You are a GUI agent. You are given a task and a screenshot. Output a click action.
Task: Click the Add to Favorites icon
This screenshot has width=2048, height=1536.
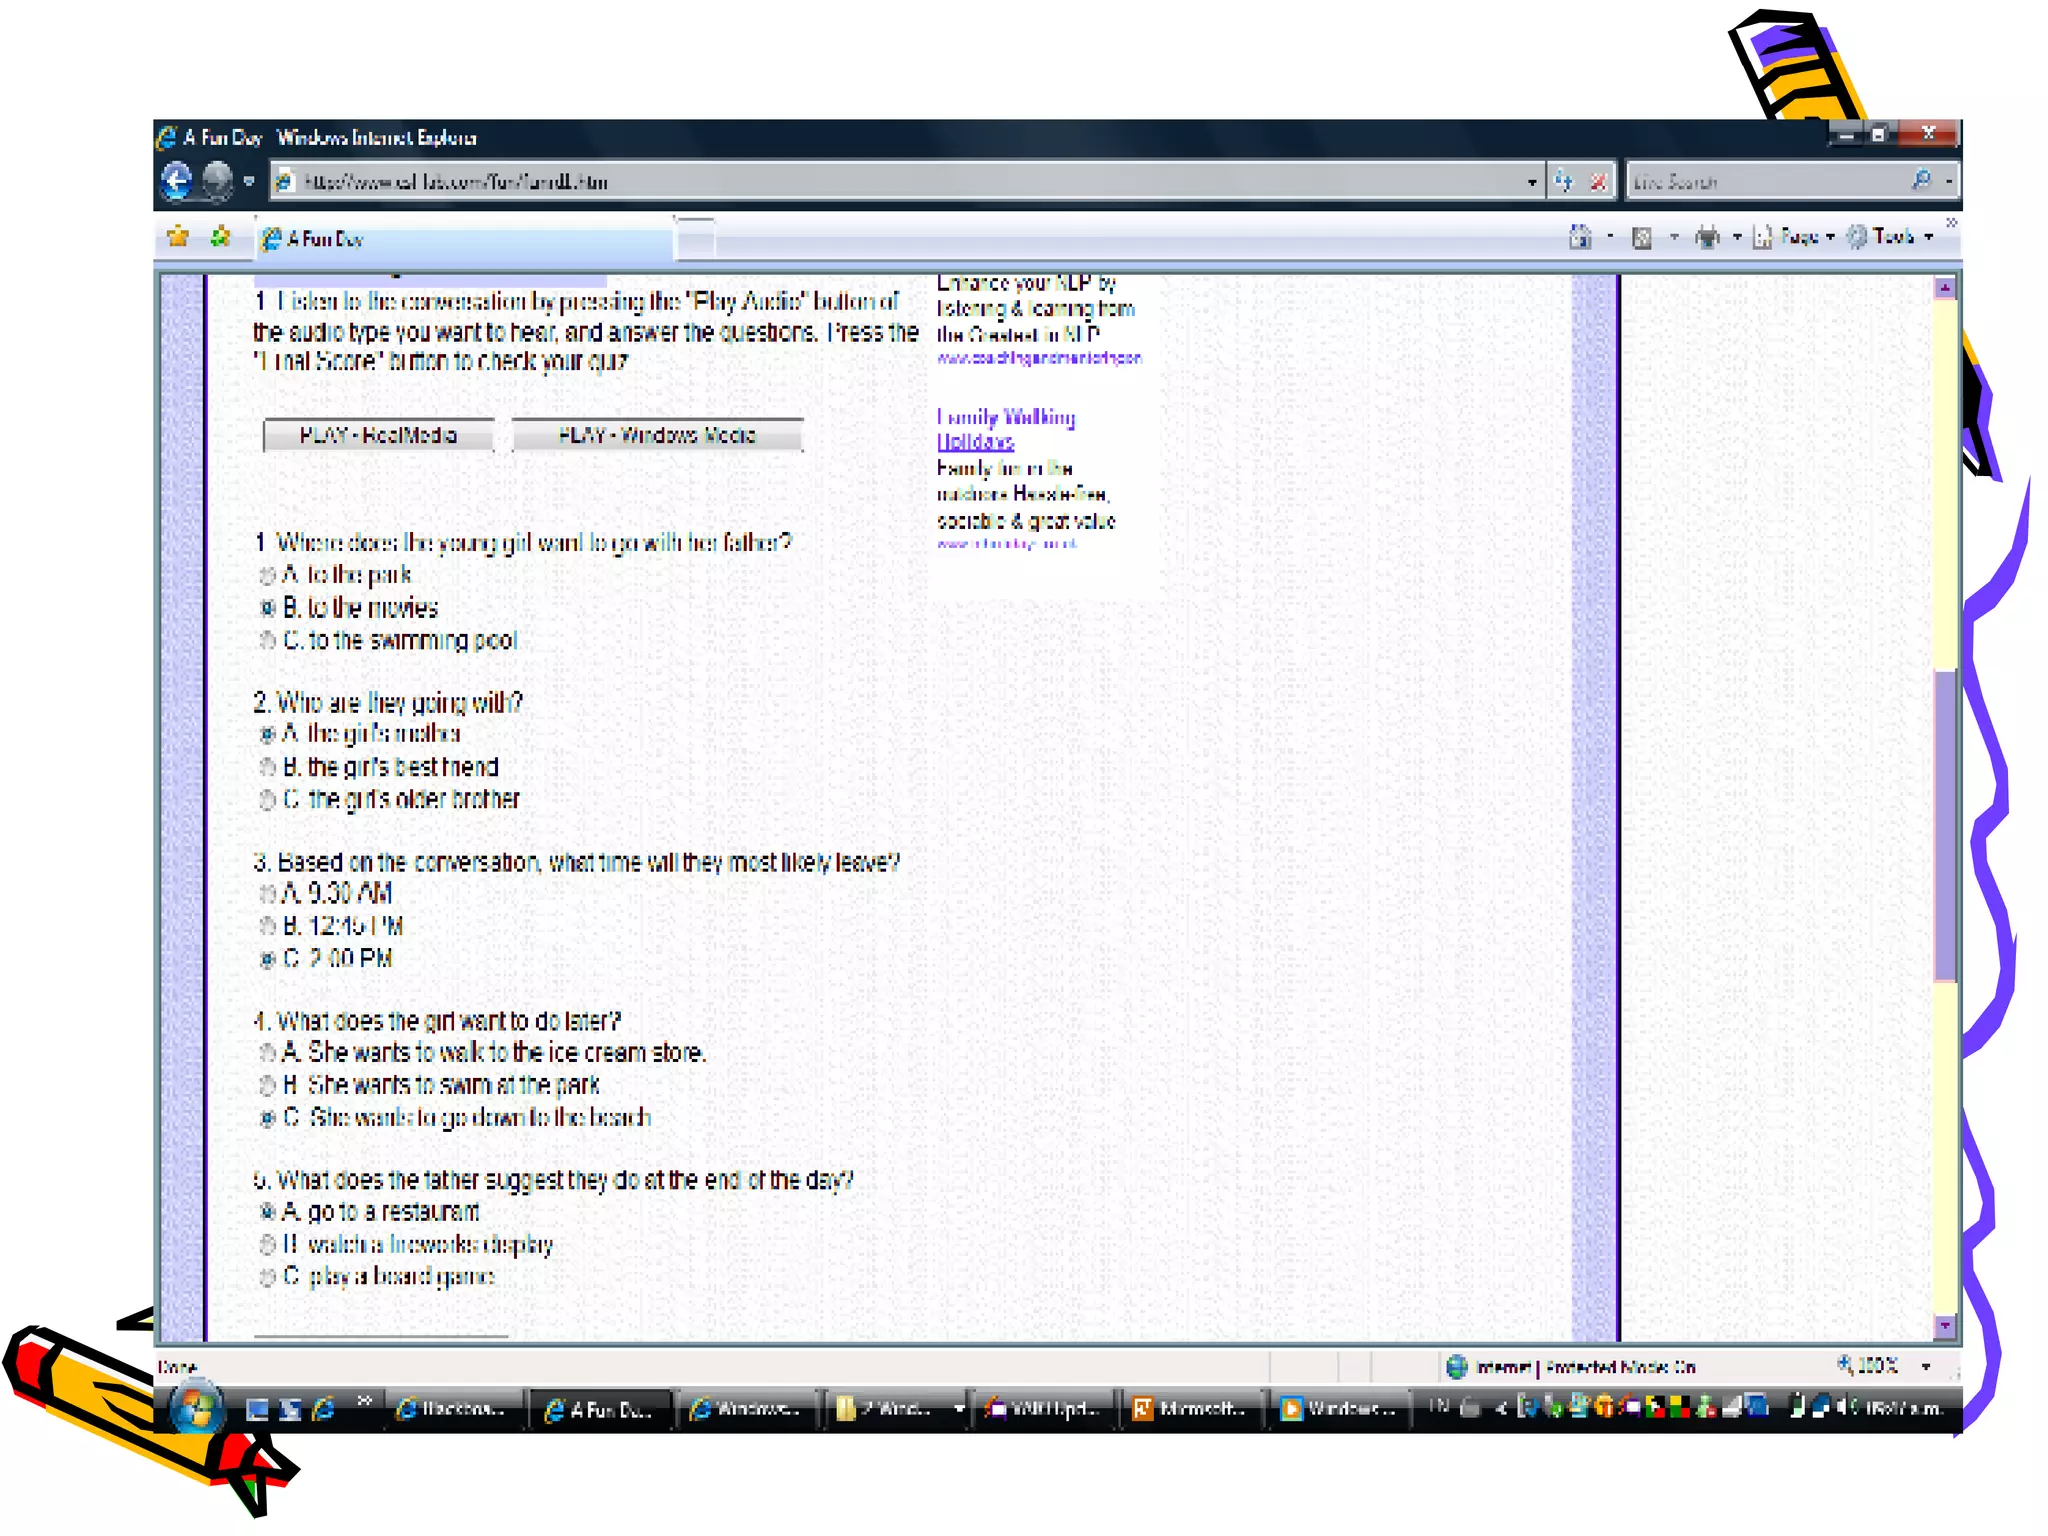pyautogui.click(x=221, y=237)
